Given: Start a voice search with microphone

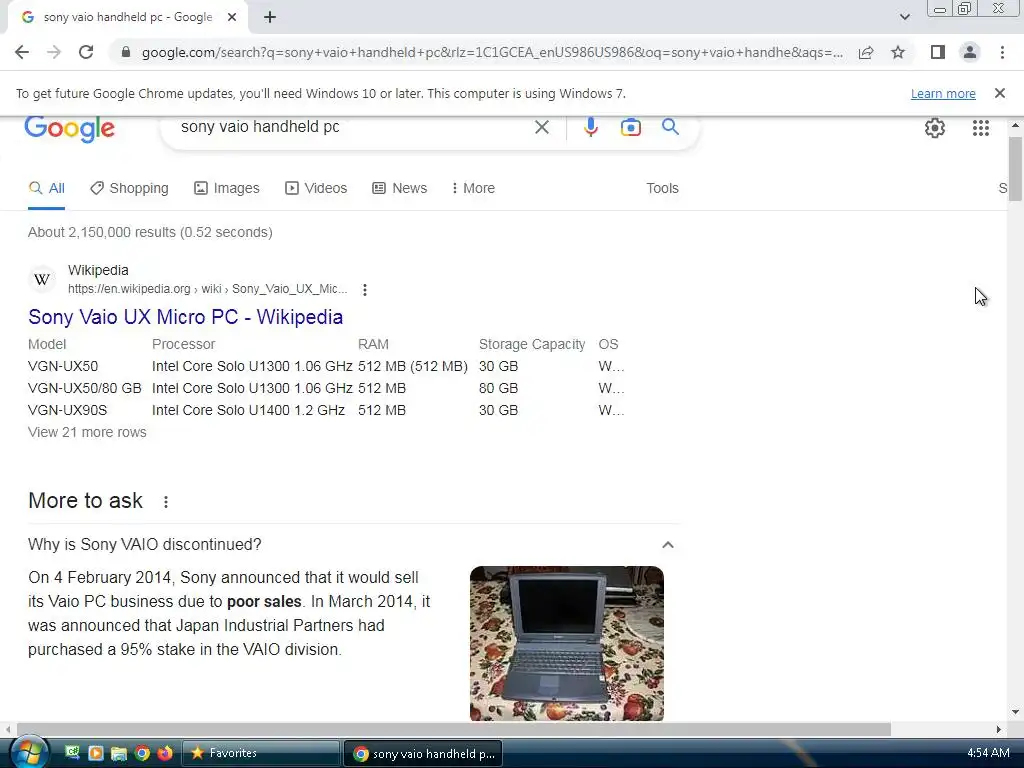Looking at the screenshot, I should [x=591, y=127].
